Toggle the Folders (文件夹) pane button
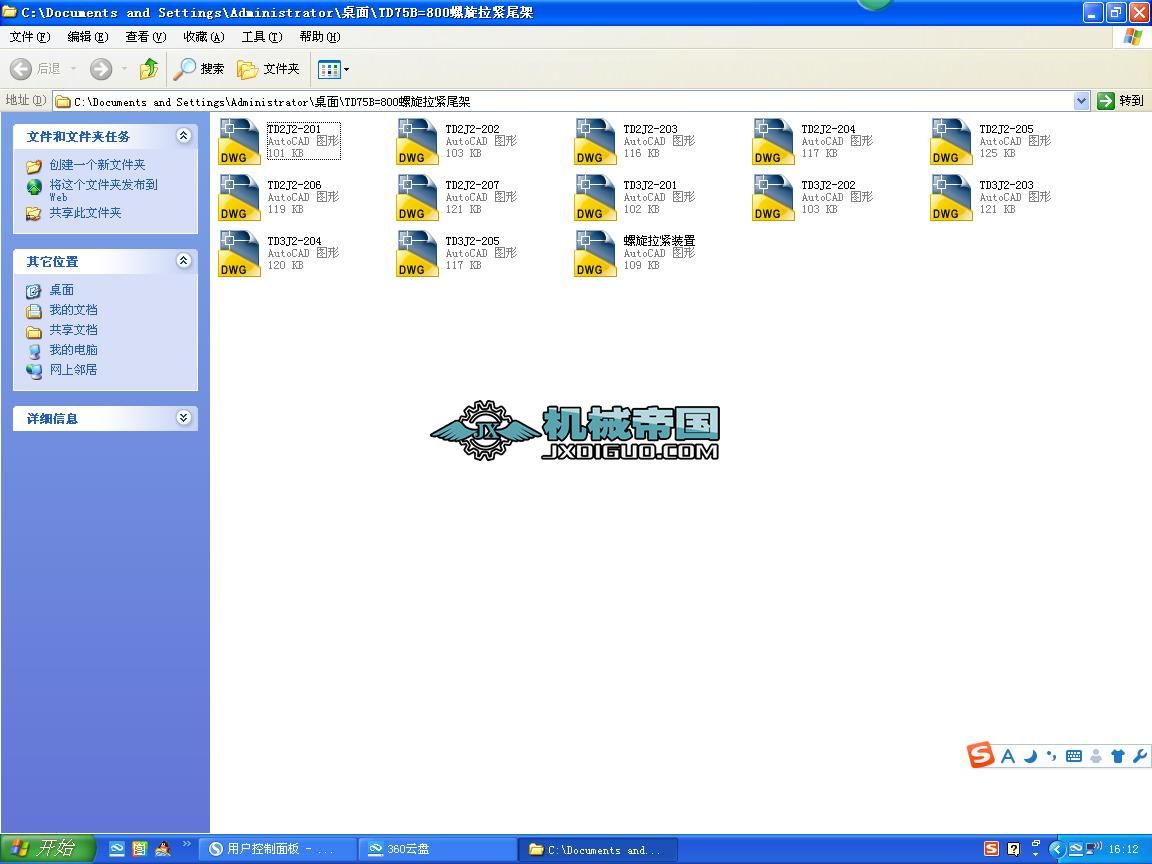The height and width of the screenshot is (864, 1152). coord(268,69)
